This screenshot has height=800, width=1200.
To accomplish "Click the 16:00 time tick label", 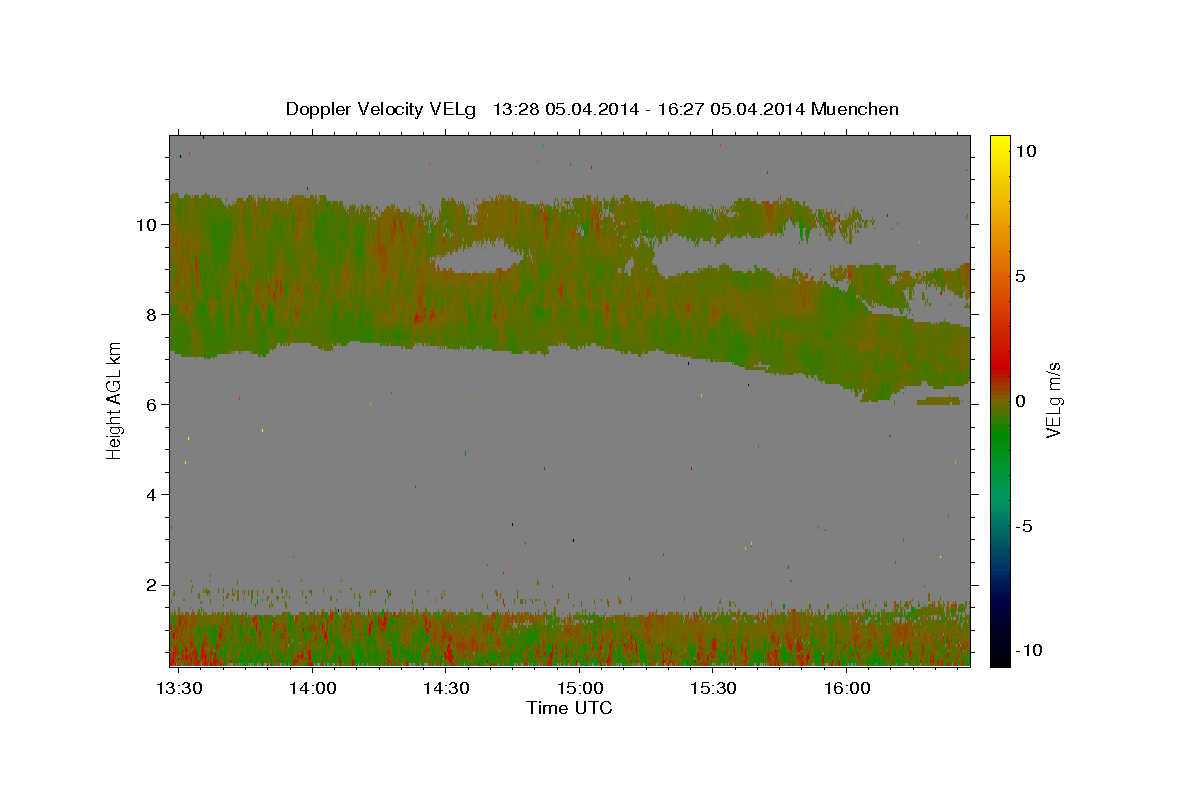I will 846,689.
